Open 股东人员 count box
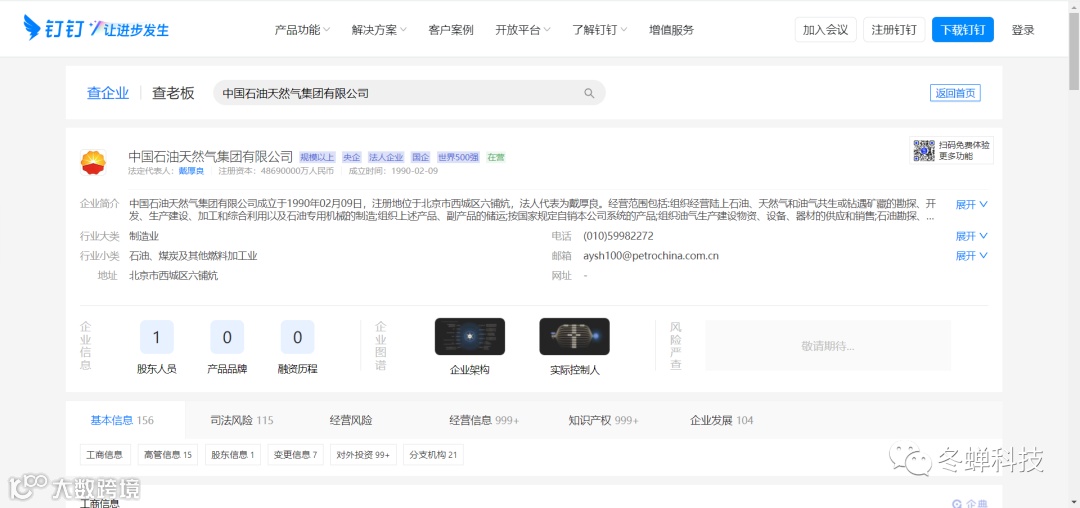This screenshot has width=1080, height=508. click(156, 337)
